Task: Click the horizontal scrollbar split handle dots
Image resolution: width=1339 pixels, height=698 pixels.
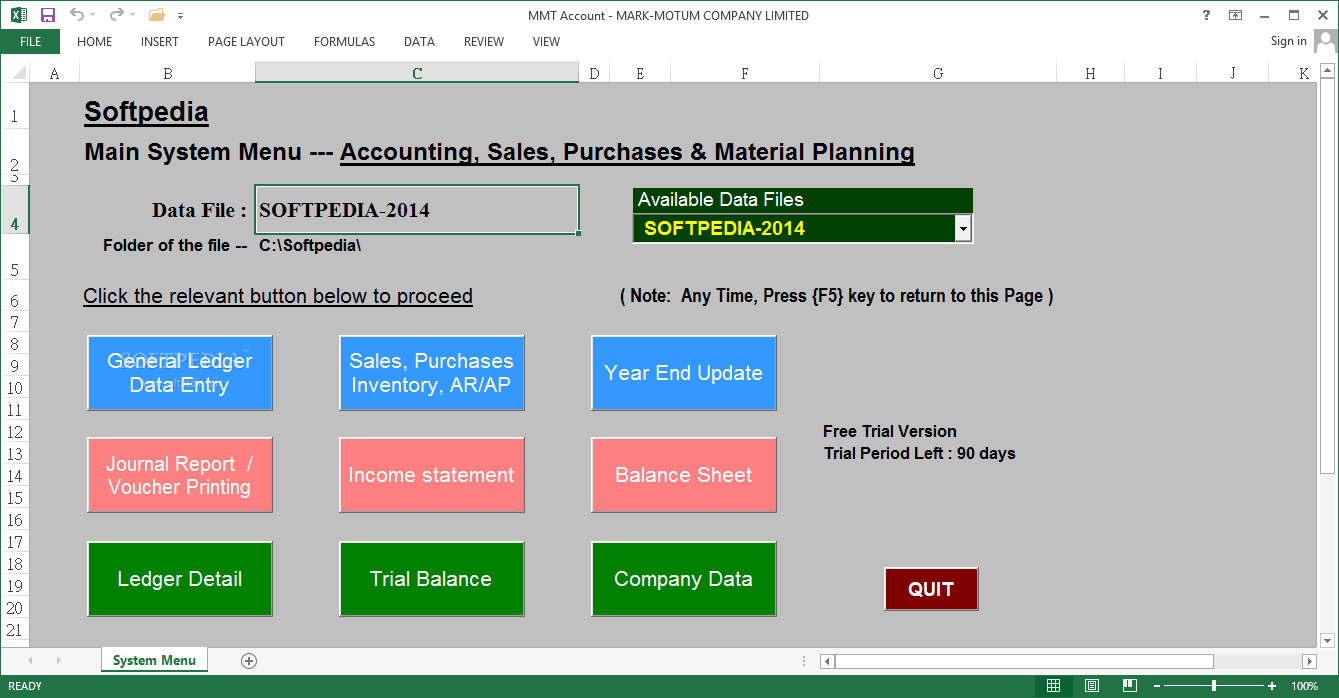Action: [806, 661]
